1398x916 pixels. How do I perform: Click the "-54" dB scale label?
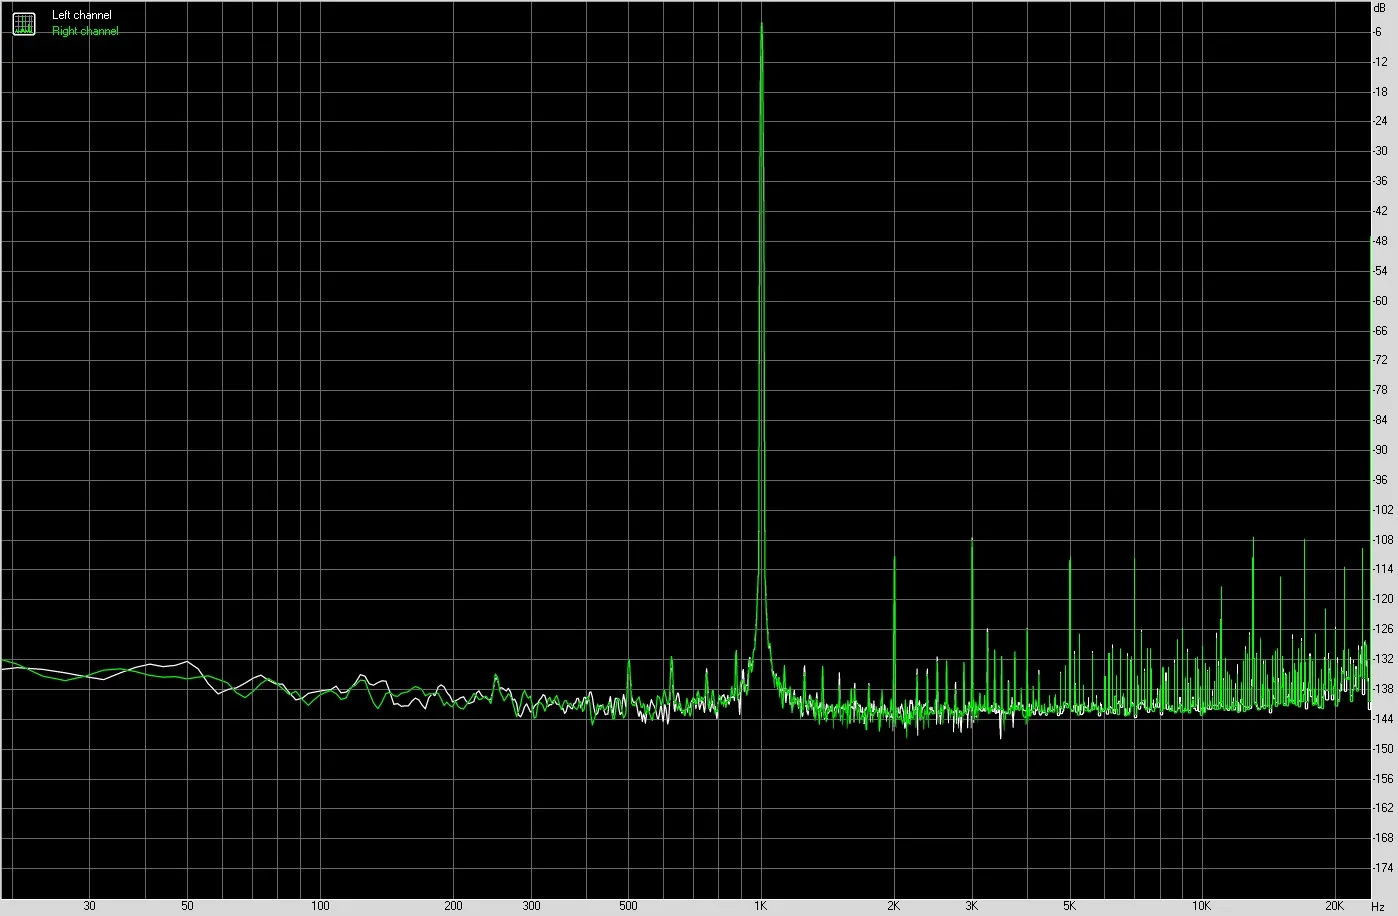pyautogui.click(x=1380, y=271)
